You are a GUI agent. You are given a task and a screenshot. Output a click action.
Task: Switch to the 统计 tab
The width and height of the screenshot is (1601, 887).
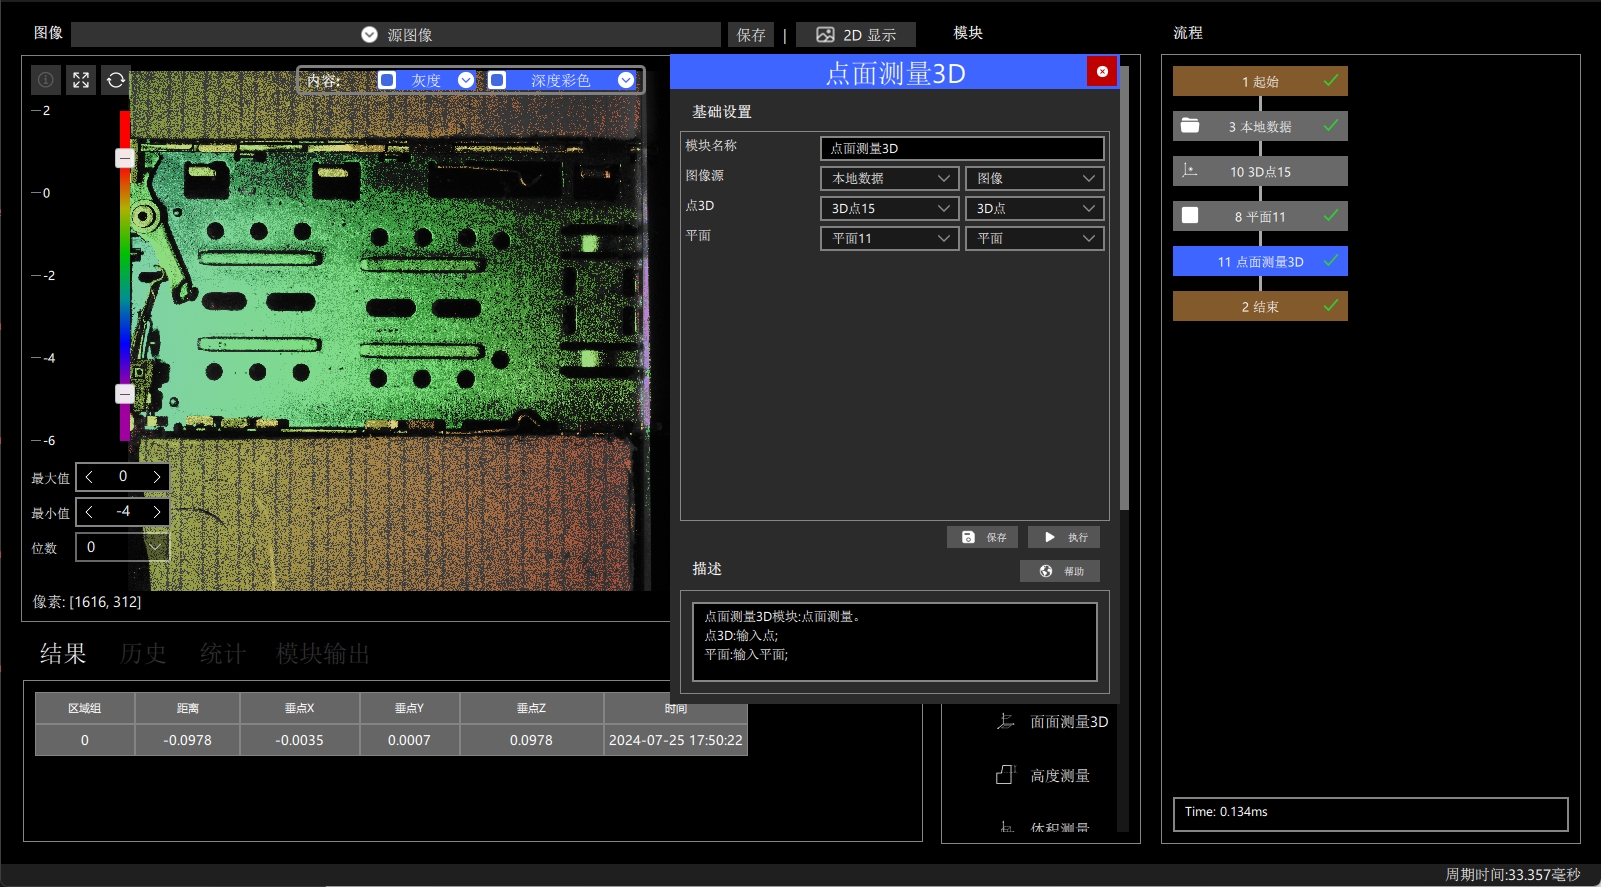pos(223,654)
